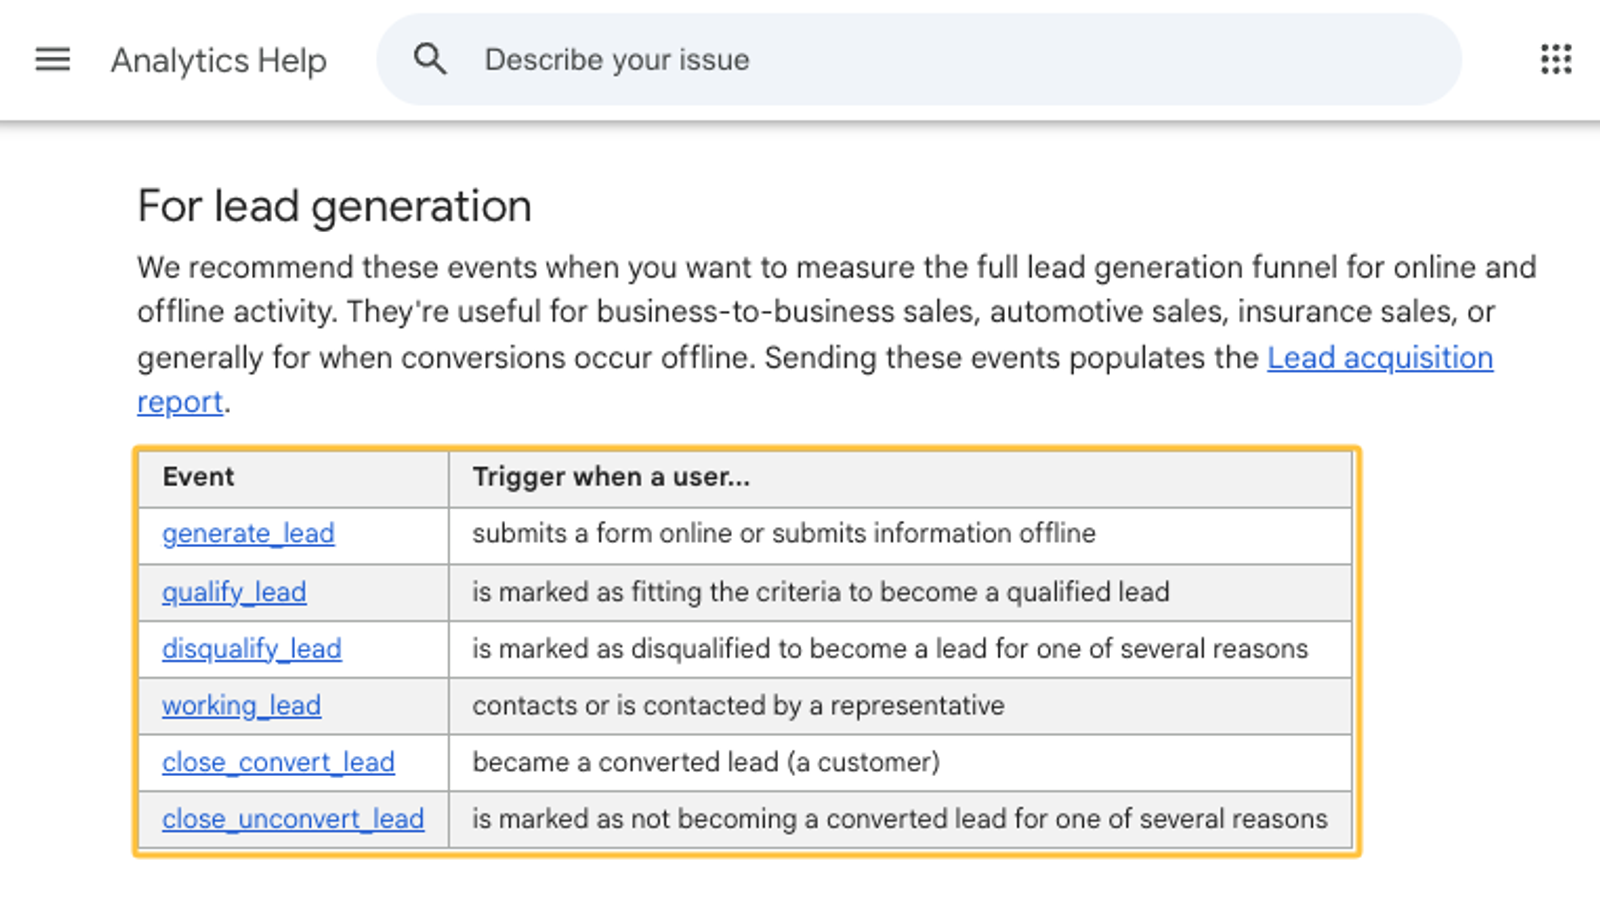
Task: Open the working_lead event link
Action: click(x=241, y=706)
